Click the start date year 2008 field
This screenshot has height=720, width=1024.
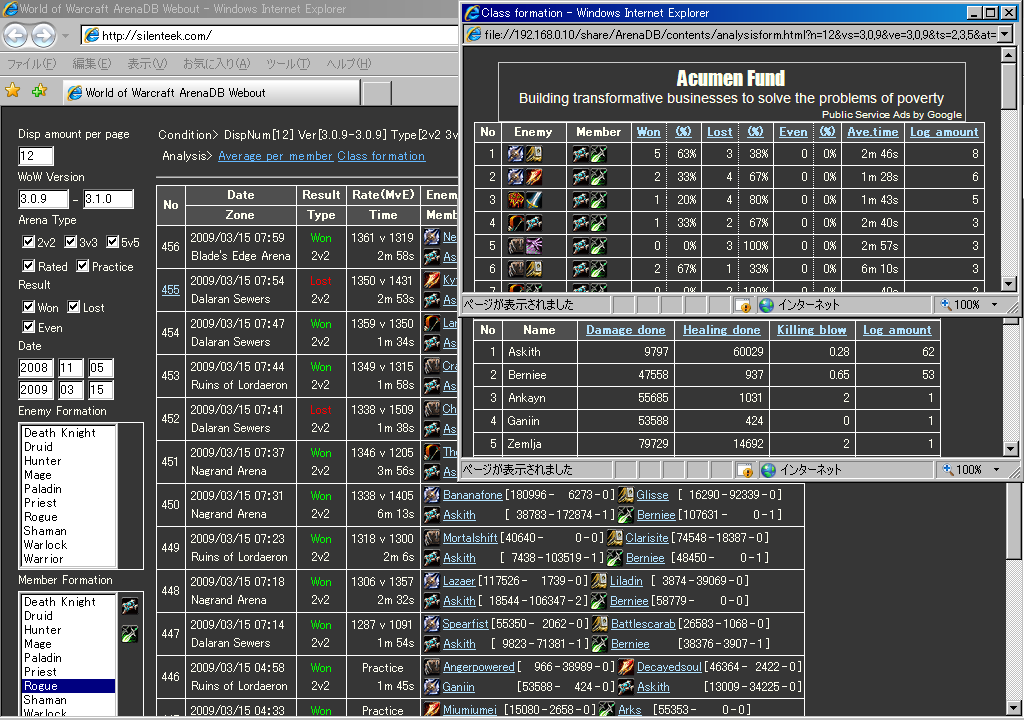click(x=35, y=368)
